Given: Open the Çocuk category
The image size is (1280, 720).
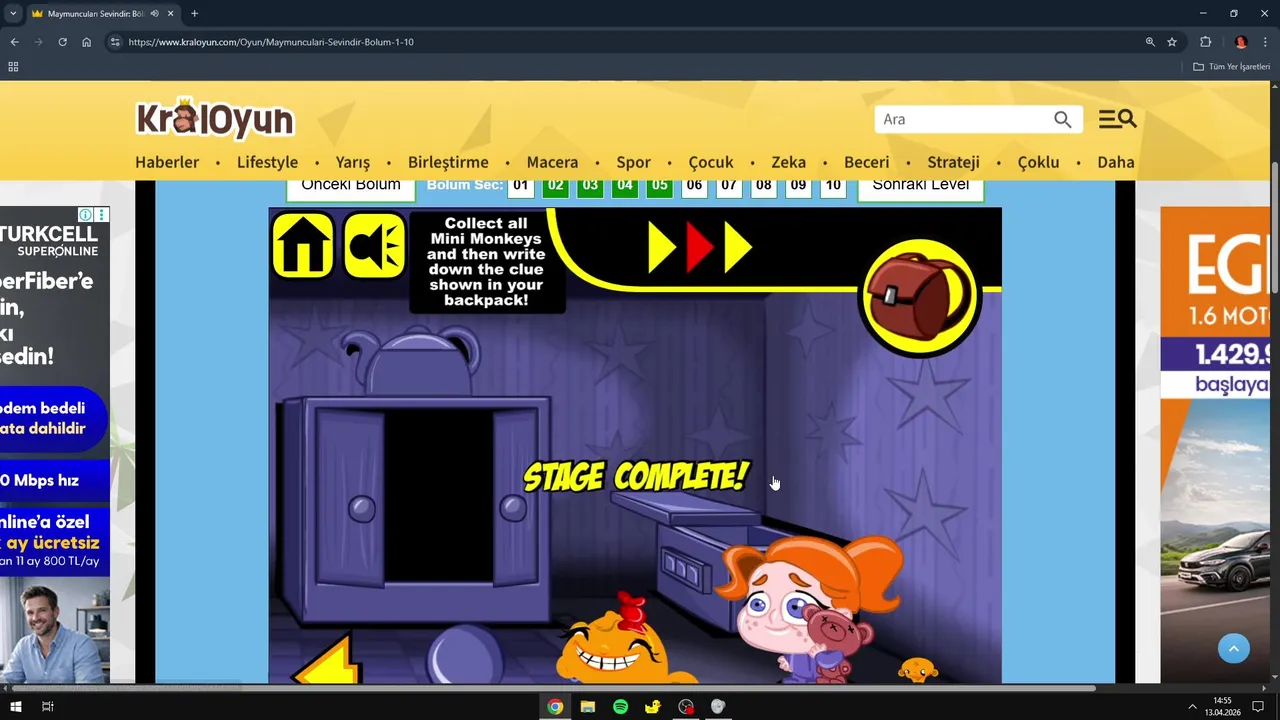Looking at the screenshot, I should point(711,162).
